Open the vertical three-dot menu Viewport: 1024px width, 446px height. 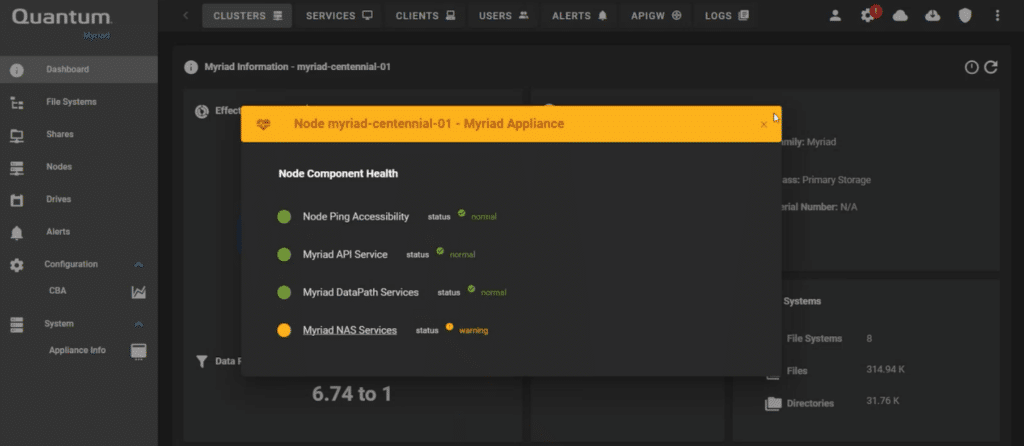click(997, 16)
